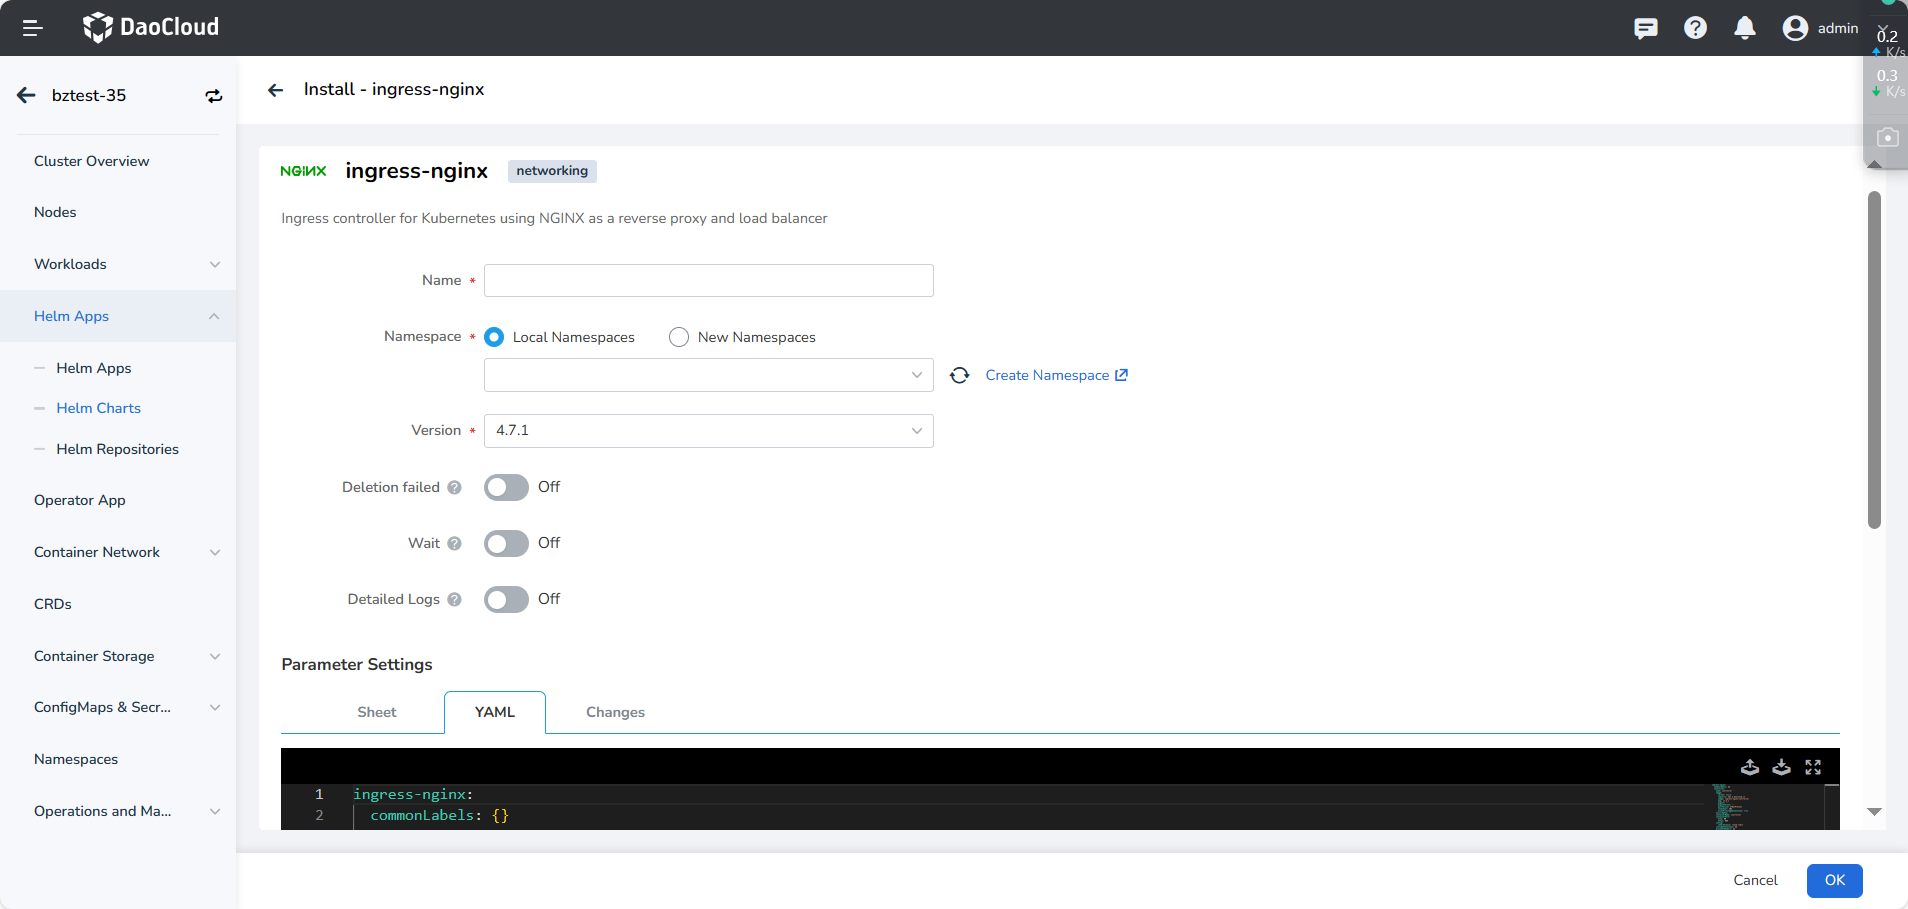This screenshot has width=1908, height=909.
Task: Open the namespace selection dropdown
Action: tap(708, 375)
